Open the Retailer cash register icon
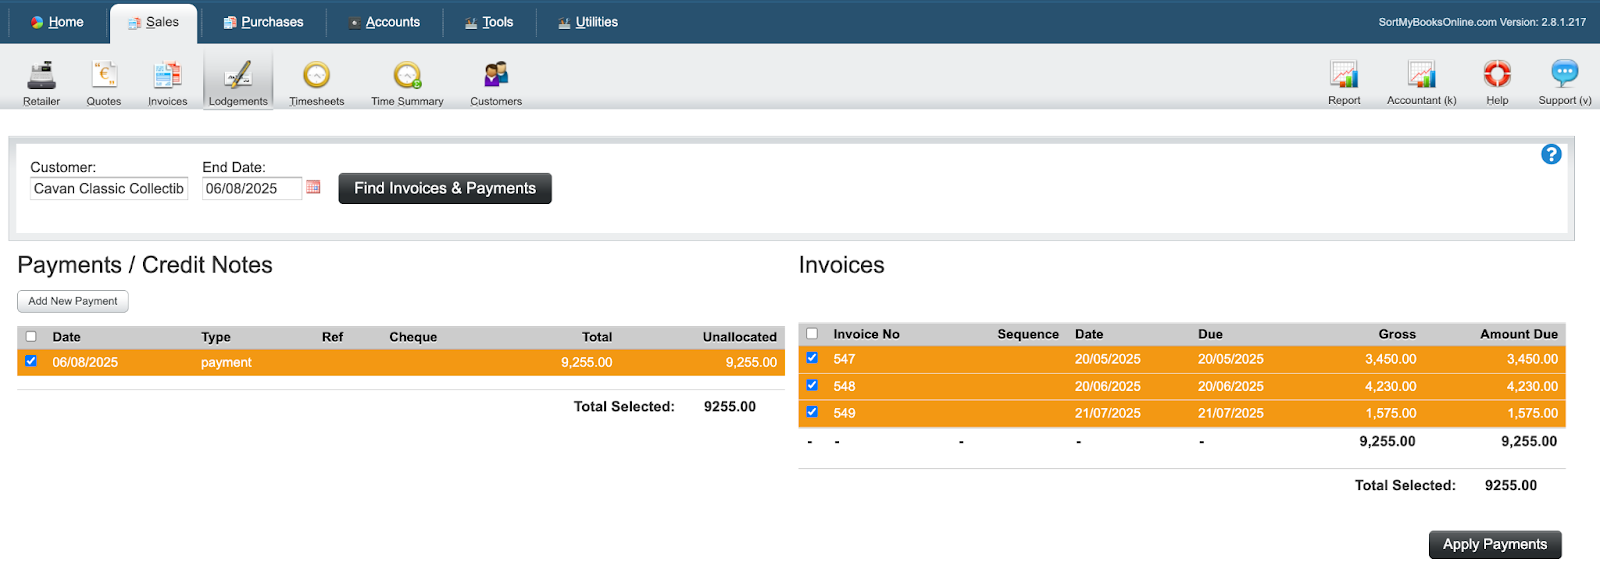This screenshot has width=1600, height=577. pyautogui.click(x=42, y=76)
